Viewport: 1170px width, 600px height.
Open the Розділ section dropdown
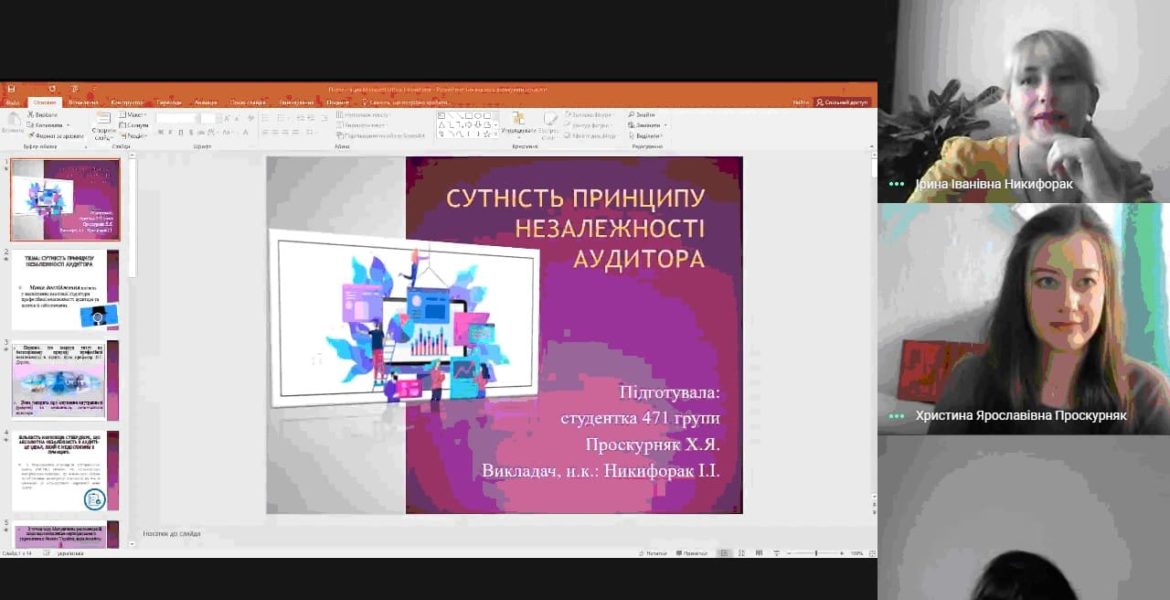[133, 136]
